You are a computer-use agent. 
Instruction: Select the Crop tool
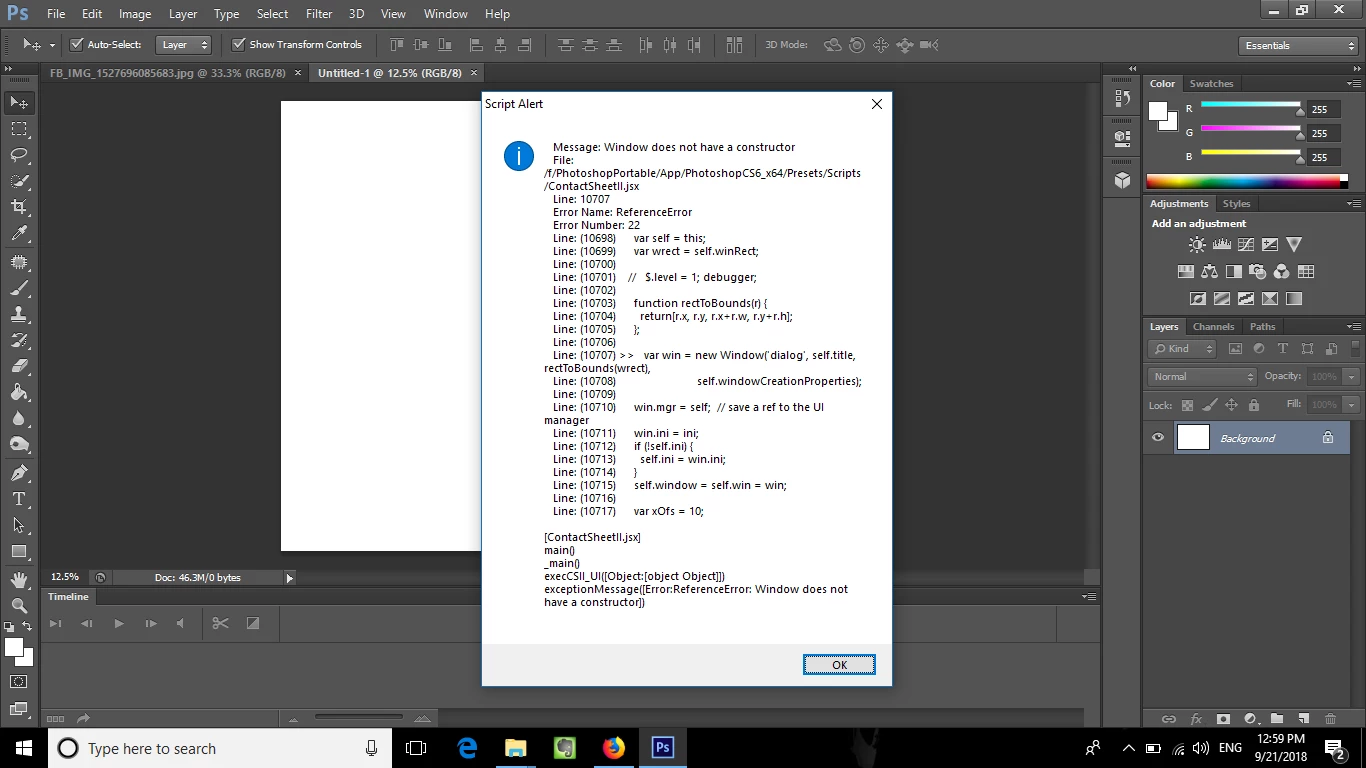(19, 207)
